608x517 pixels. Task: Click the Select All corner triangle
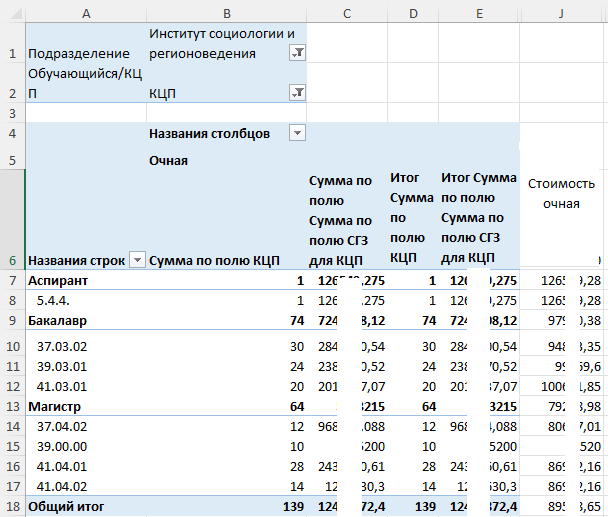pyautogui.click(x=16, y=14)
